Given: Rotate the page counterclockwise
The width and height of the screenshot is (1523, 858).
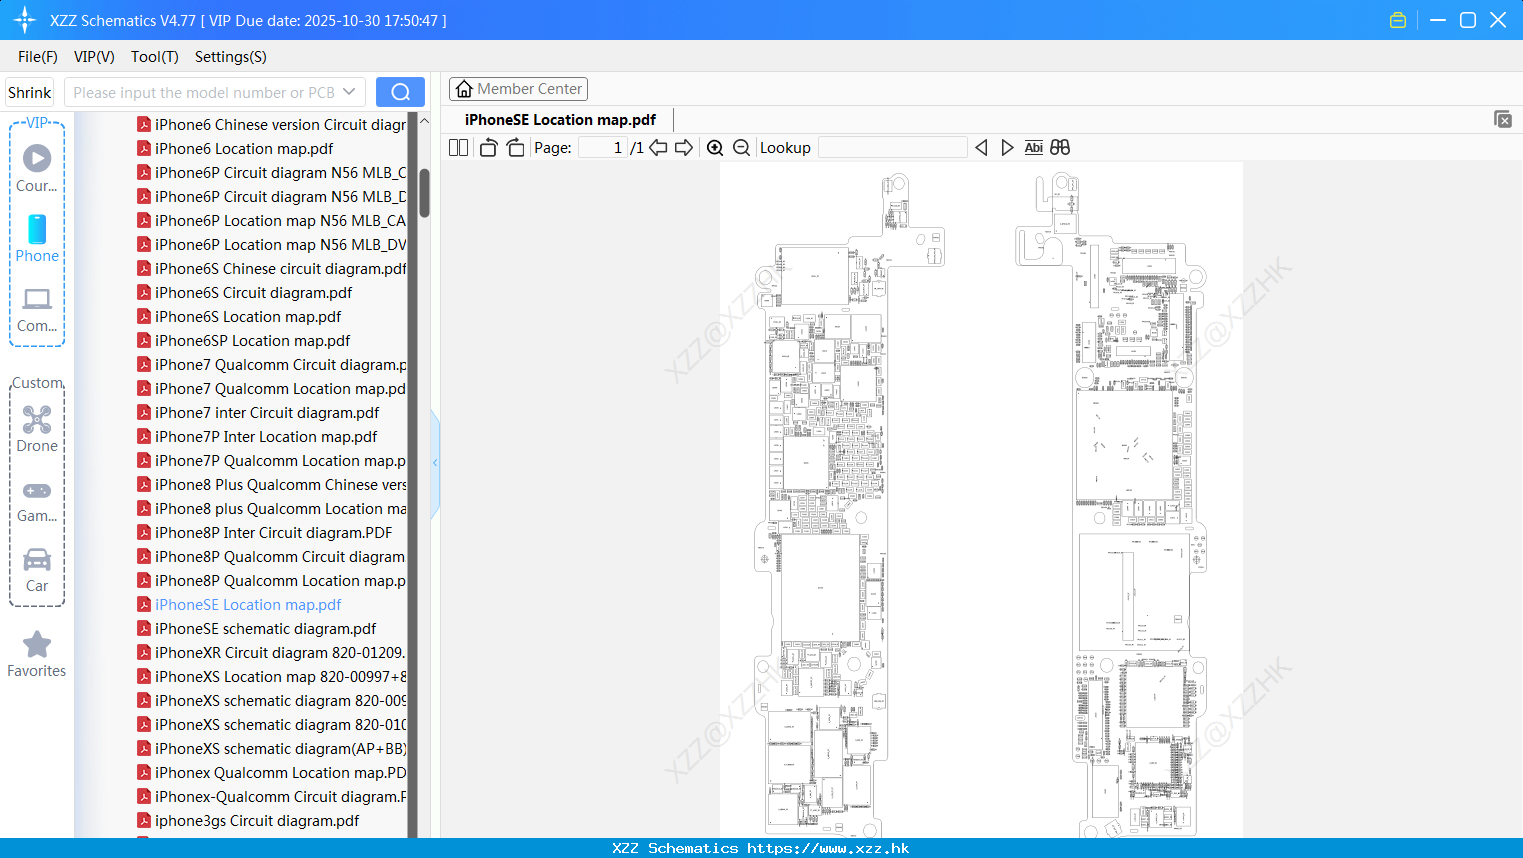Looking at the screenshot, I should pyautogui.click(x=488, y=147).
